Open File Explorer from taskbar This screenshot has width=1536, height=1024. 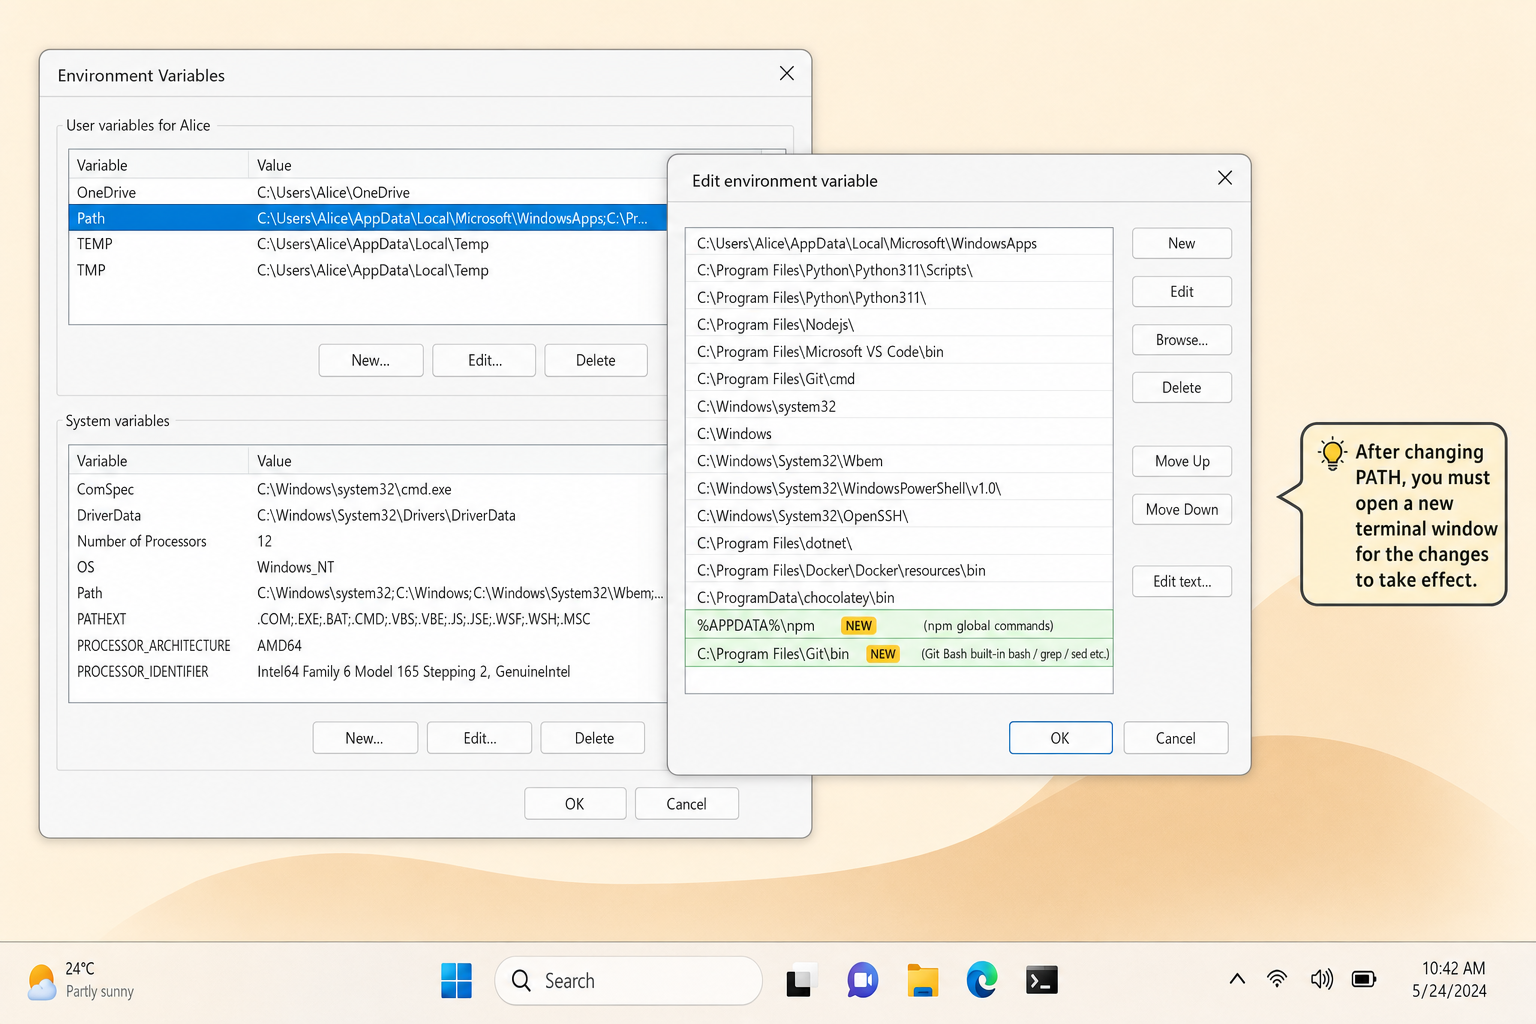pos(922,981)
